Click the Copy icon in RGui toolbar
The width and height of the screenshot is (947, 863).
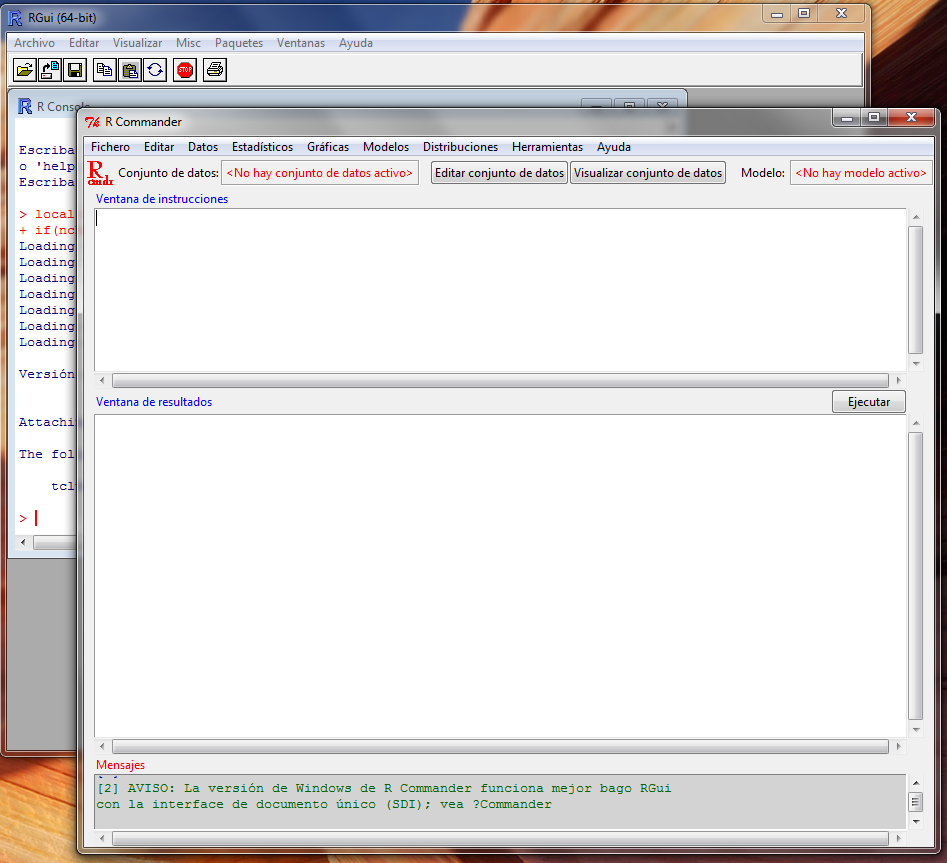click(x=104, y=70)
